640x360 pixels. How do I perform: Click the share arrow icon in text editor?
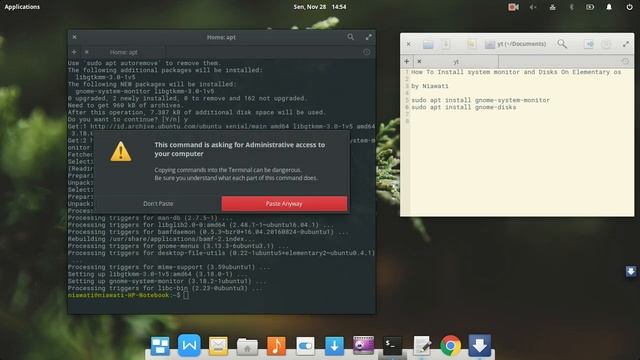pos(589,44)
